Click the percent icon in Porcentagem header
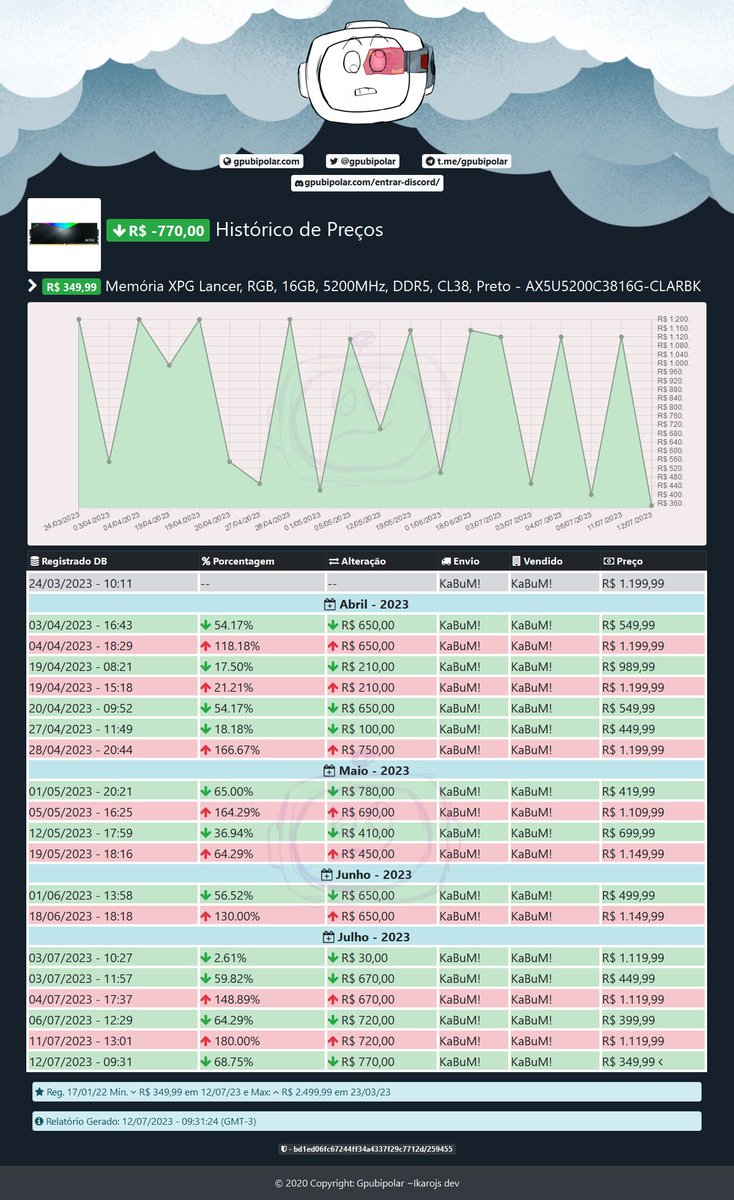Image resolution: width=734 pixels, height=1200 pixels. (x=206, y=561)
